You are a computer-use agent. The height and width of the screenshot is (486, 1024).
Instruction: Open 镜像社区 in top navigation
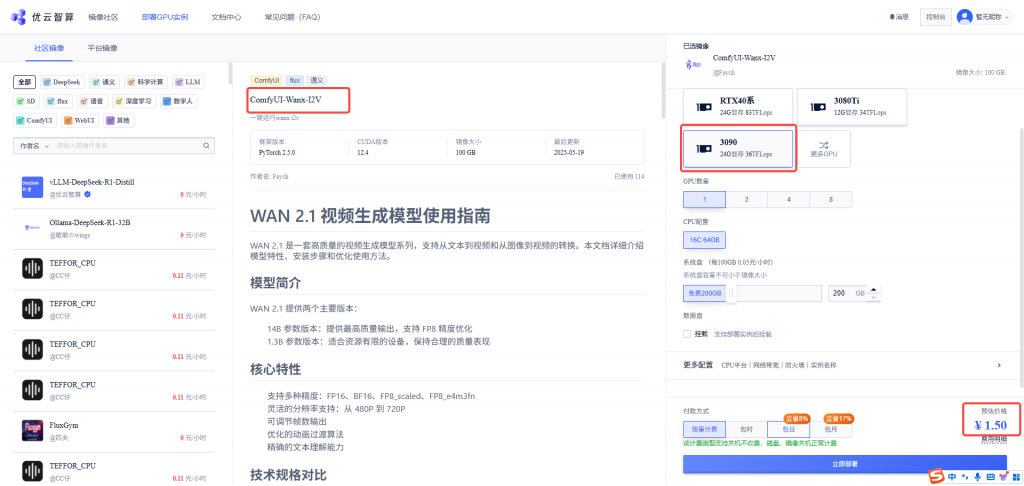pos(103,18)
